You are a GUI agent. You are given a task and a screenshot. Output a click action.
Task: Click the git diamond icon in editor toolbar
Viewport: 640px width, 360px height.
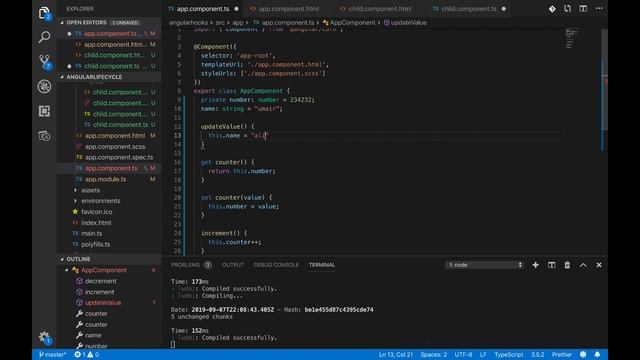pos(552,9)
